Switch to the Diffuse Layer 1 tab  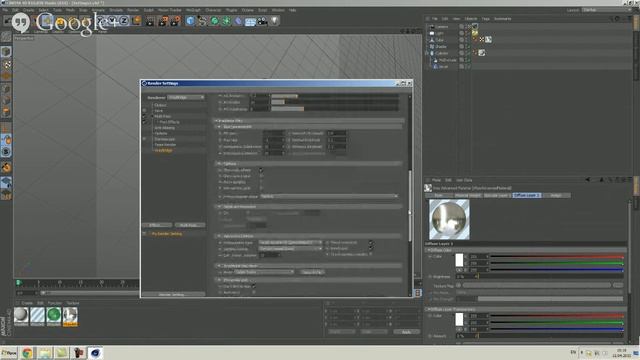tap(527, 196)
